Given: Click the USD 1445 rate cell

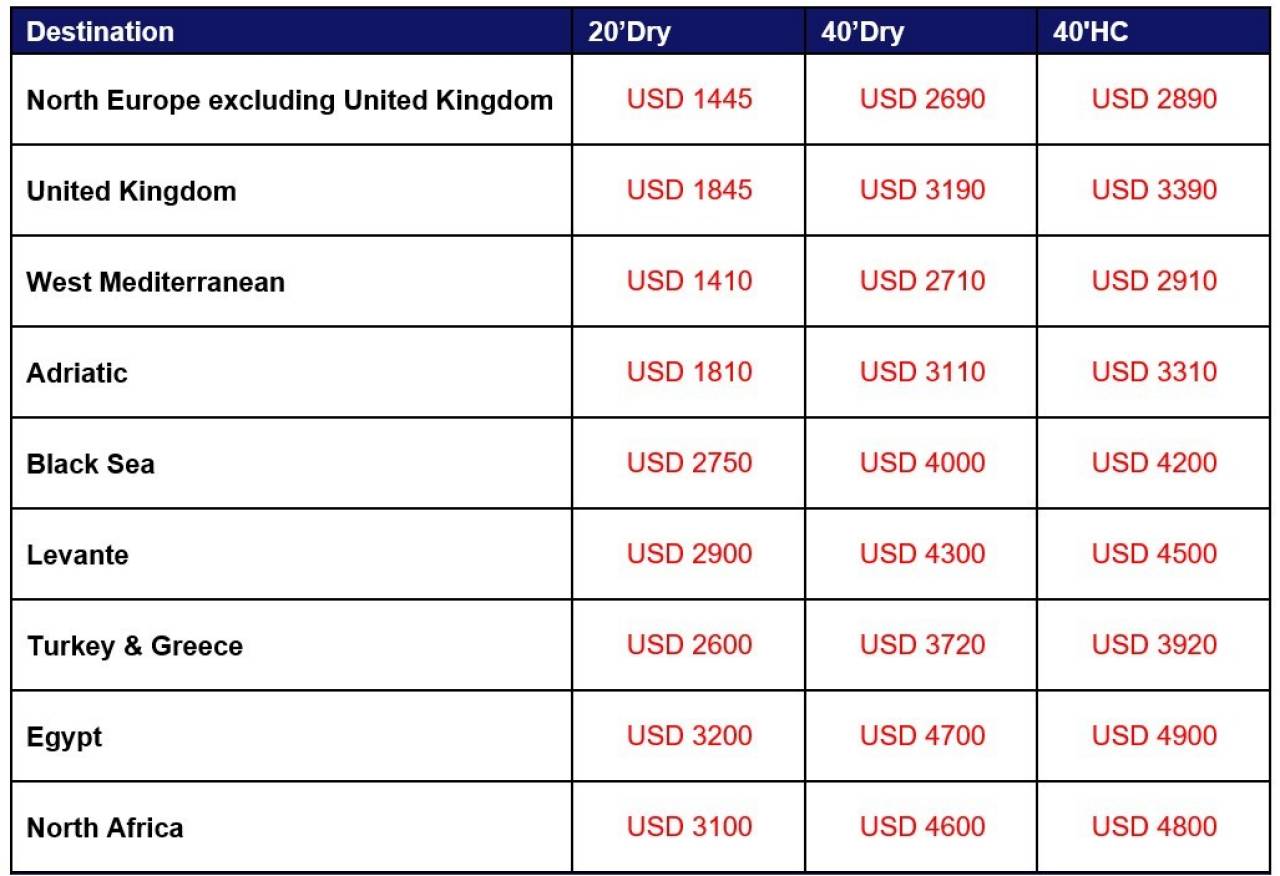Looking at the screenshot, I should (689, 100).
